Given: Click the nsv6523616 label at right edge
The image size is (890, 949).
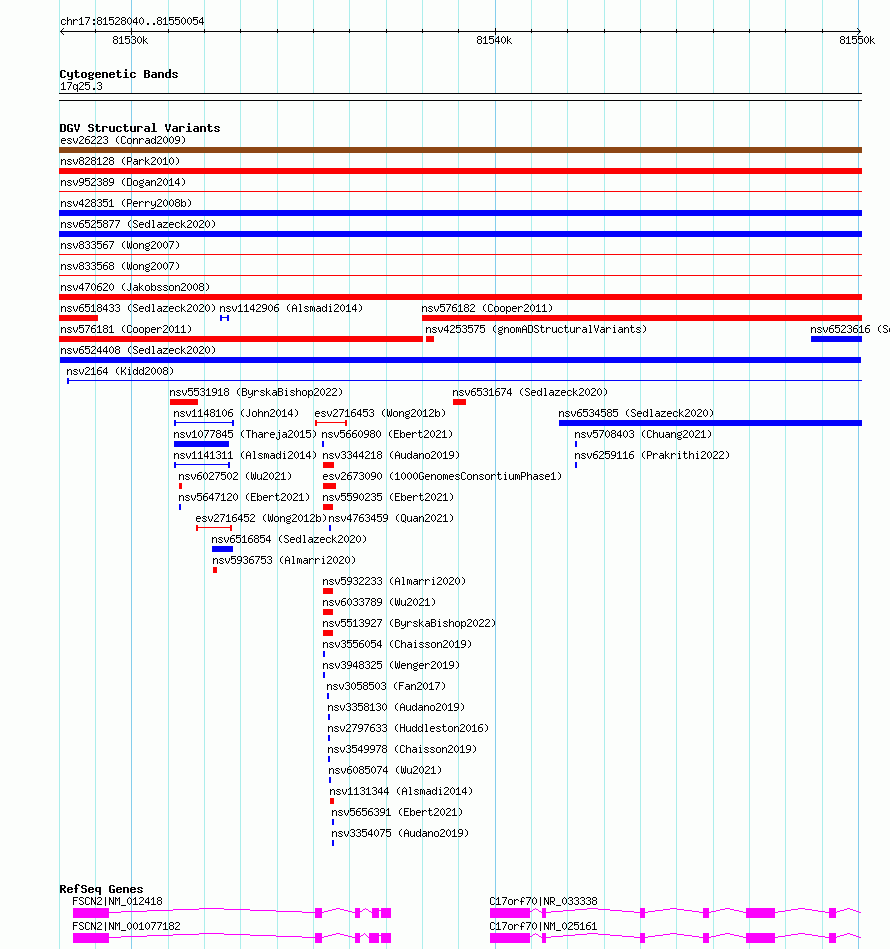Looking at the screenshot, I should pyautogui.click(x=849, y=329).
